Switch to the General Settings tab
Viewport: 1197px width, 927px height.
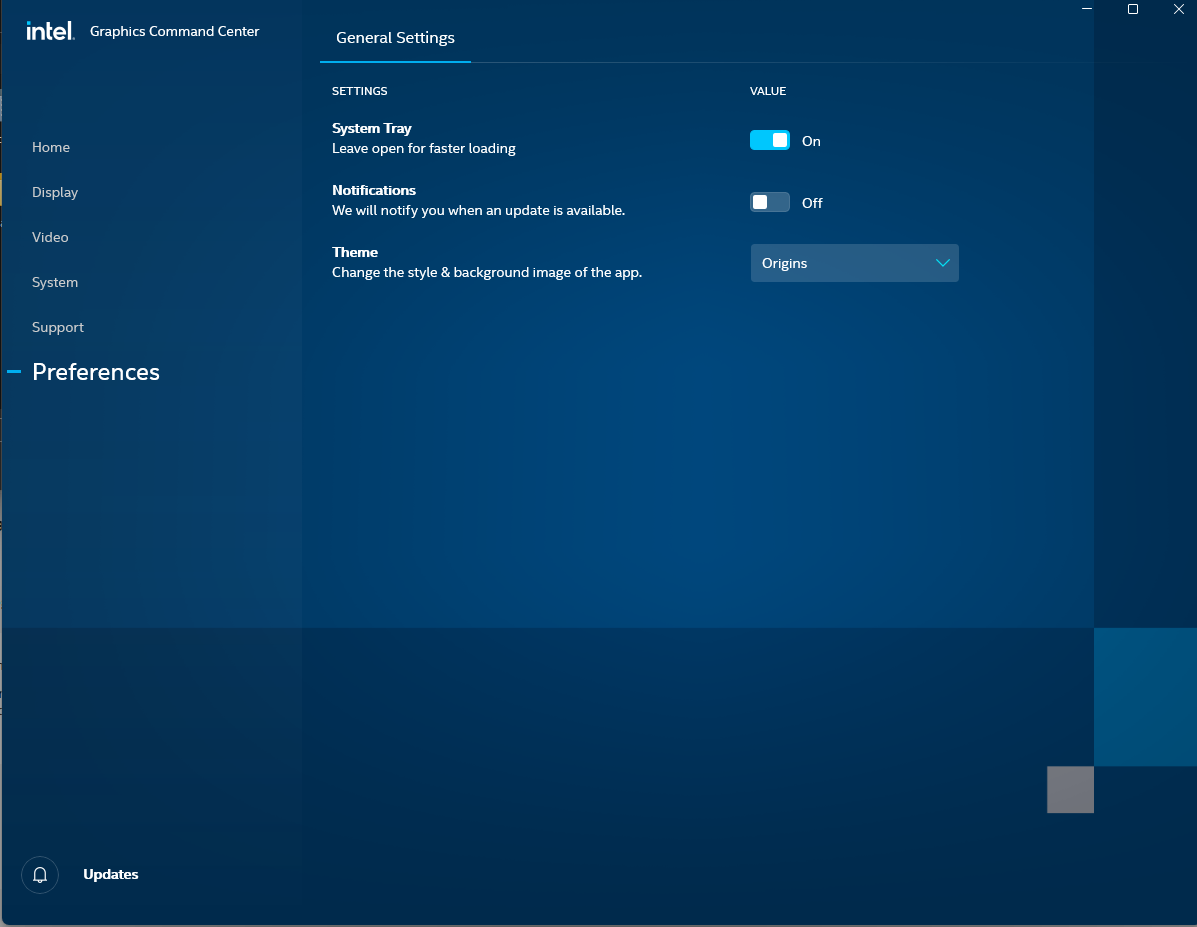click(x=395, y=38)
